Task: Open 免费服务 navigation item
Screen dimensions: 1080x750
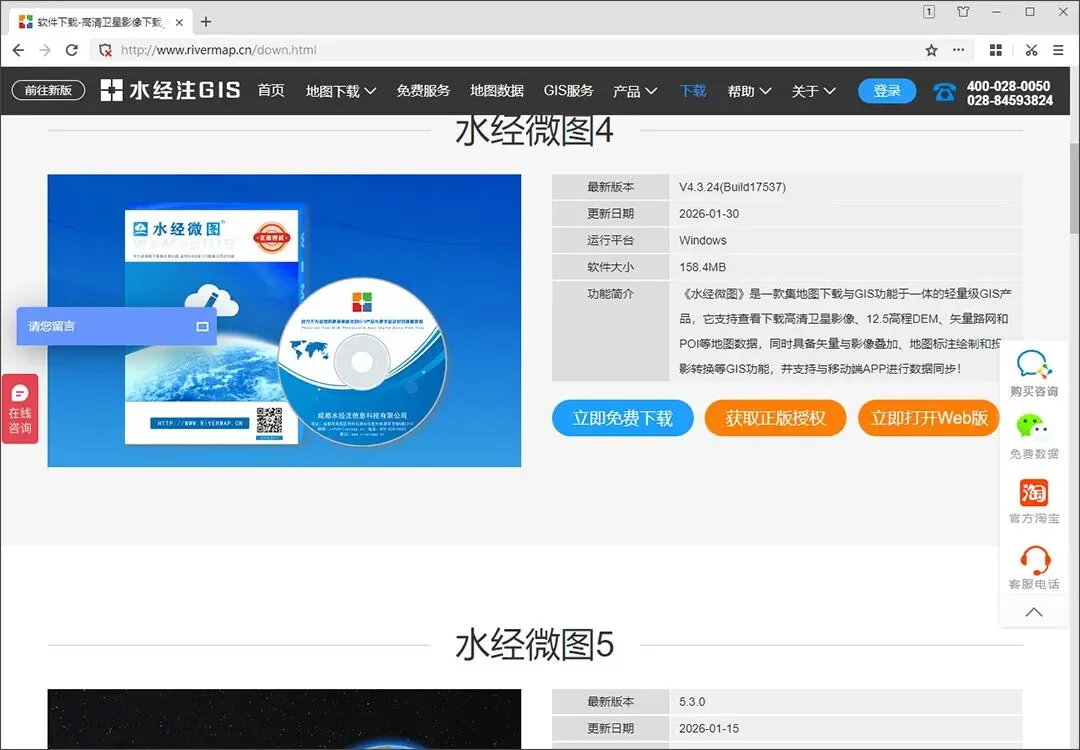Action: coord(423,91)
